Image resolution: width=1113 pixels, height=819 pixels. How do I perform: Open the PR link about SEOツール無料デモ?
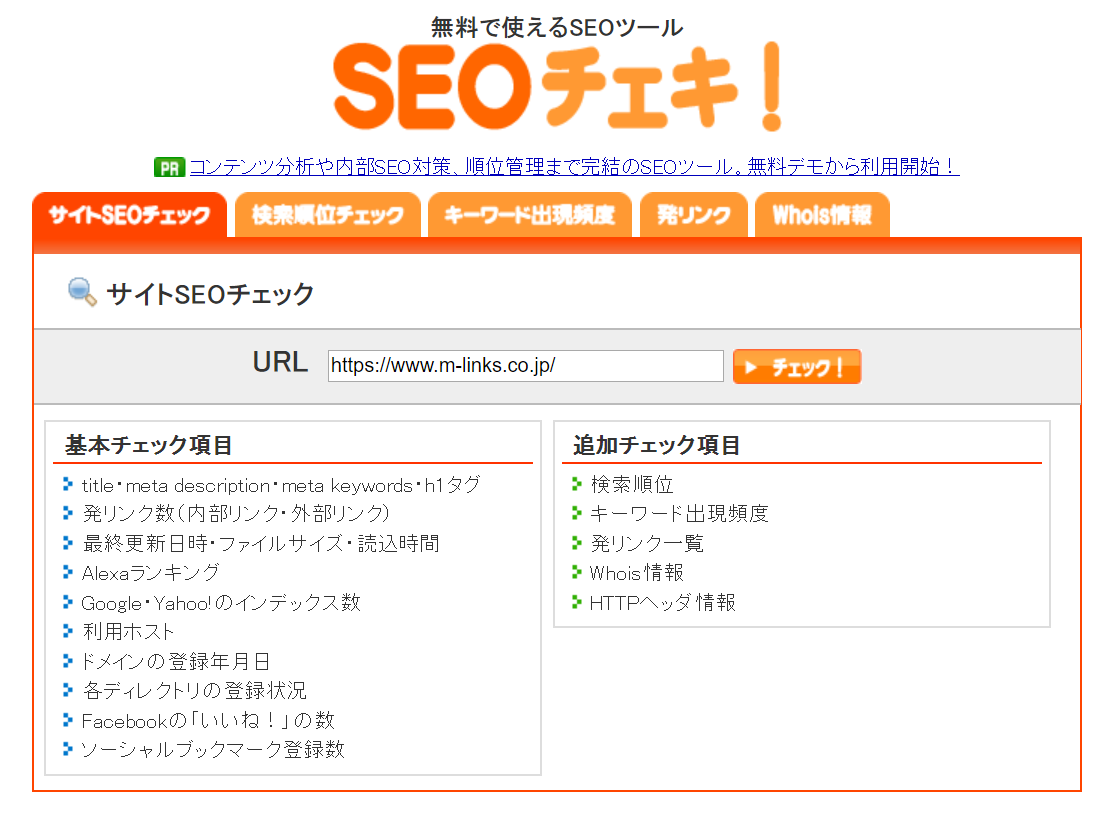(574, 167)
